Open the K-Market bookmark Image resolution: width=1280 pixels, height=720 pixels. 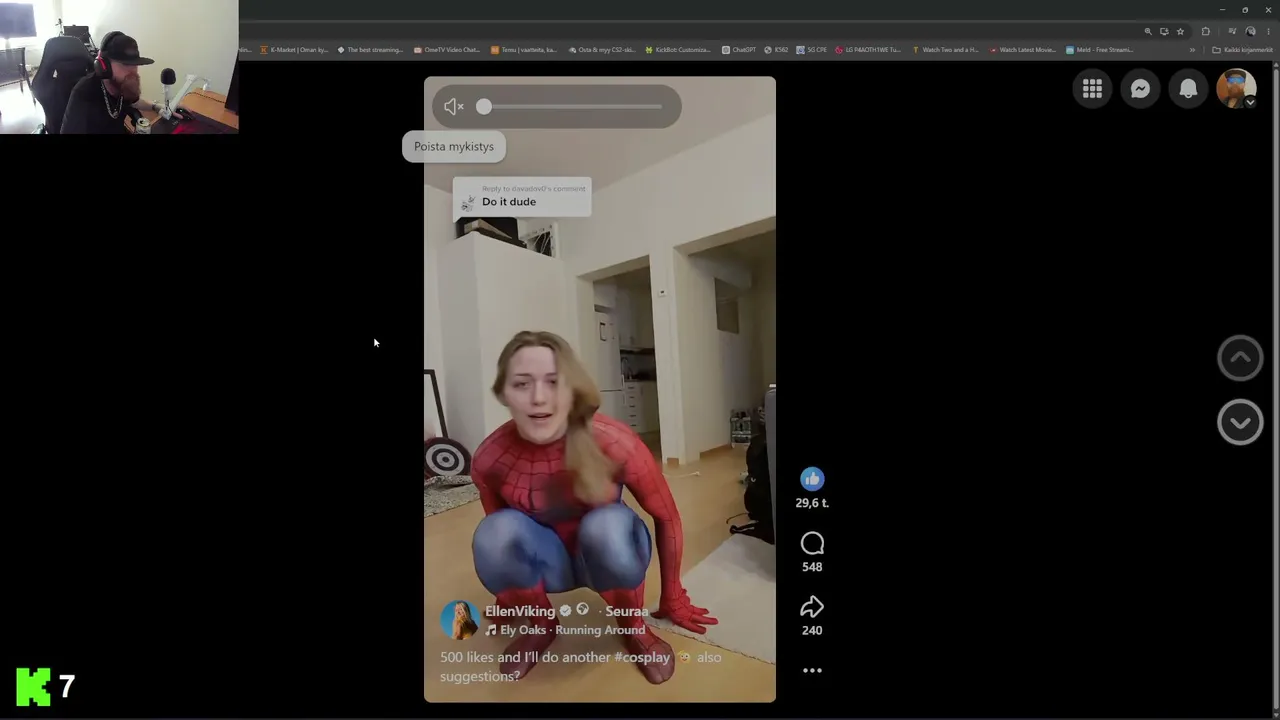coord(295,49)
